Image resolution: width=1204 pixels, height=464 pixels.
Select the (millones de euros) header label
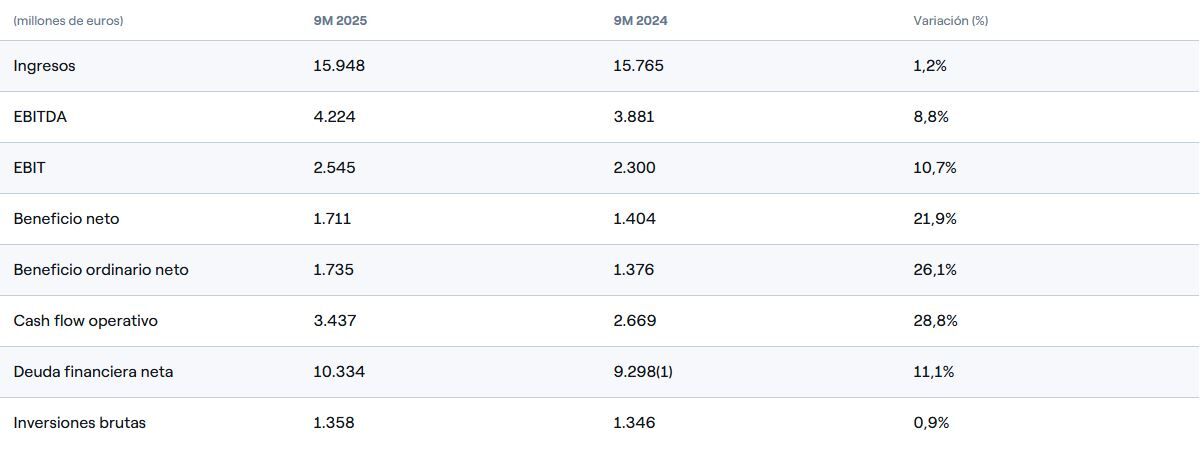69,20
